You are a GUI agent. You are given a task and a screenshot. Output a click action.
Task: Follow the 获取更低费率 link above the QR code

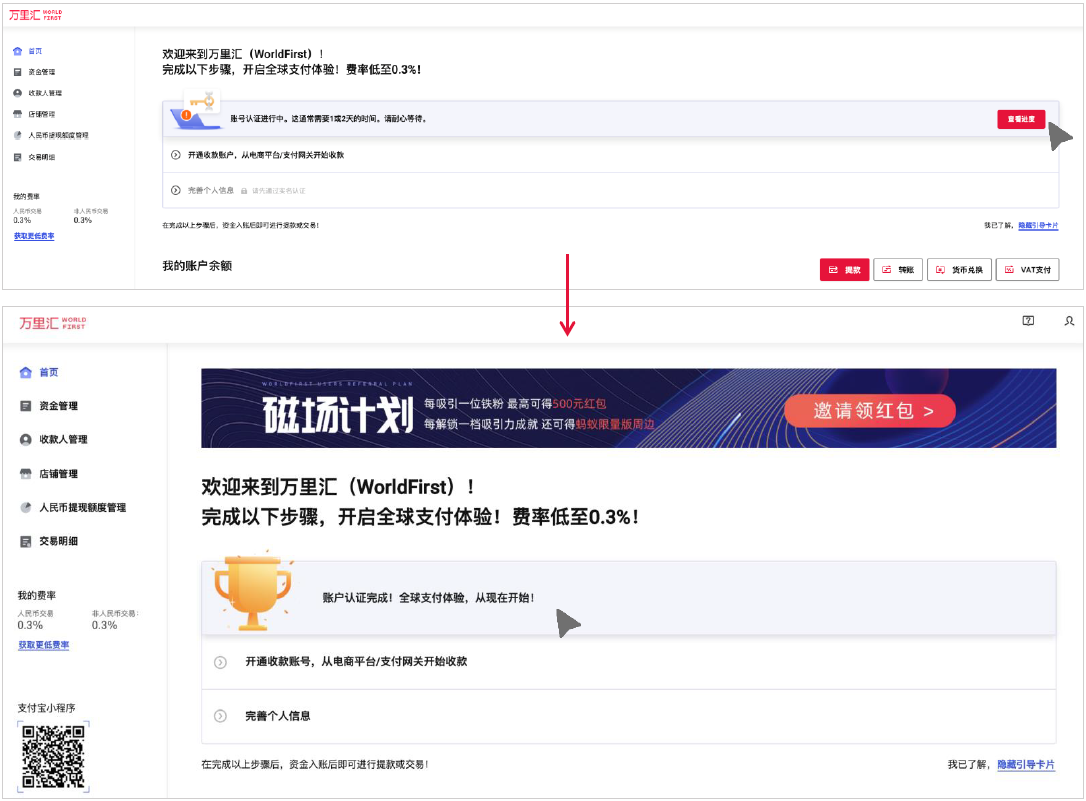click(x=44, y=645)
